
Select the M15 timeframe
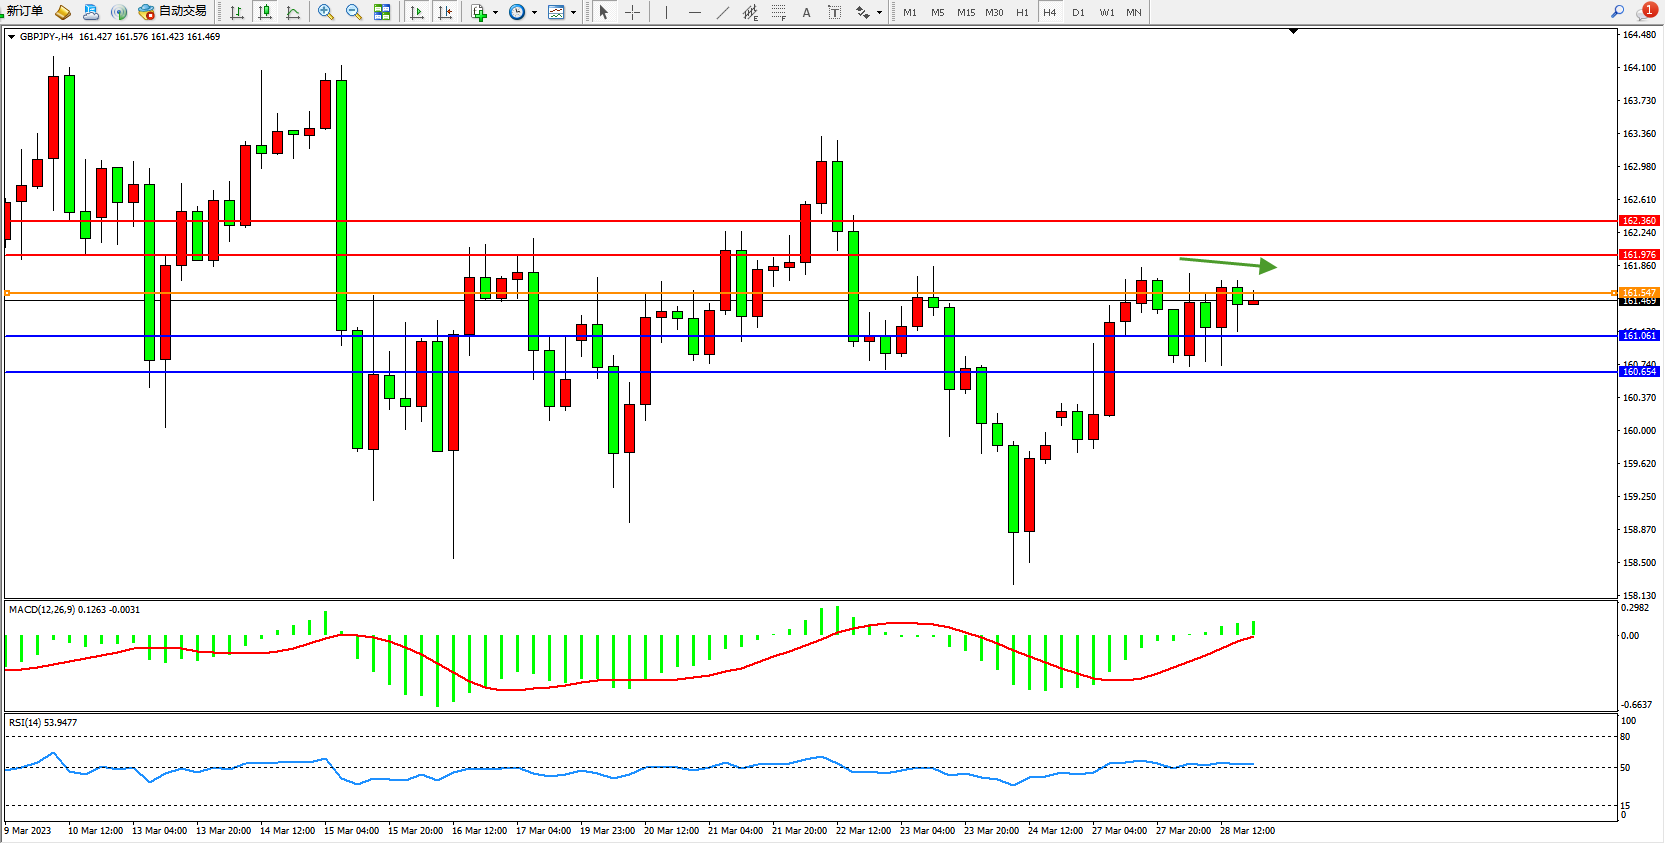point(965,13)
